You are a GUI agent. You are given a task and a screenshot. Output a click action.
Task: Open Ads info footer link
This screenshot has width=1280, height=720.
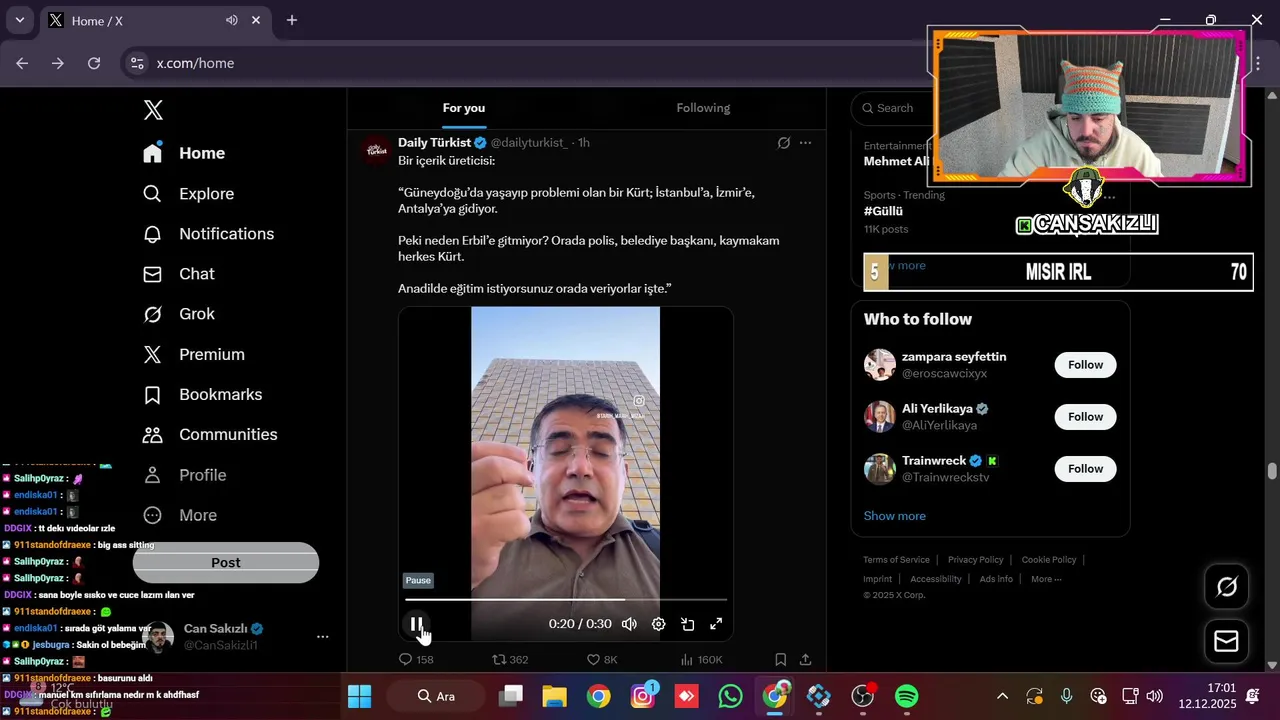pyautogui.click(x=996, y=579)
